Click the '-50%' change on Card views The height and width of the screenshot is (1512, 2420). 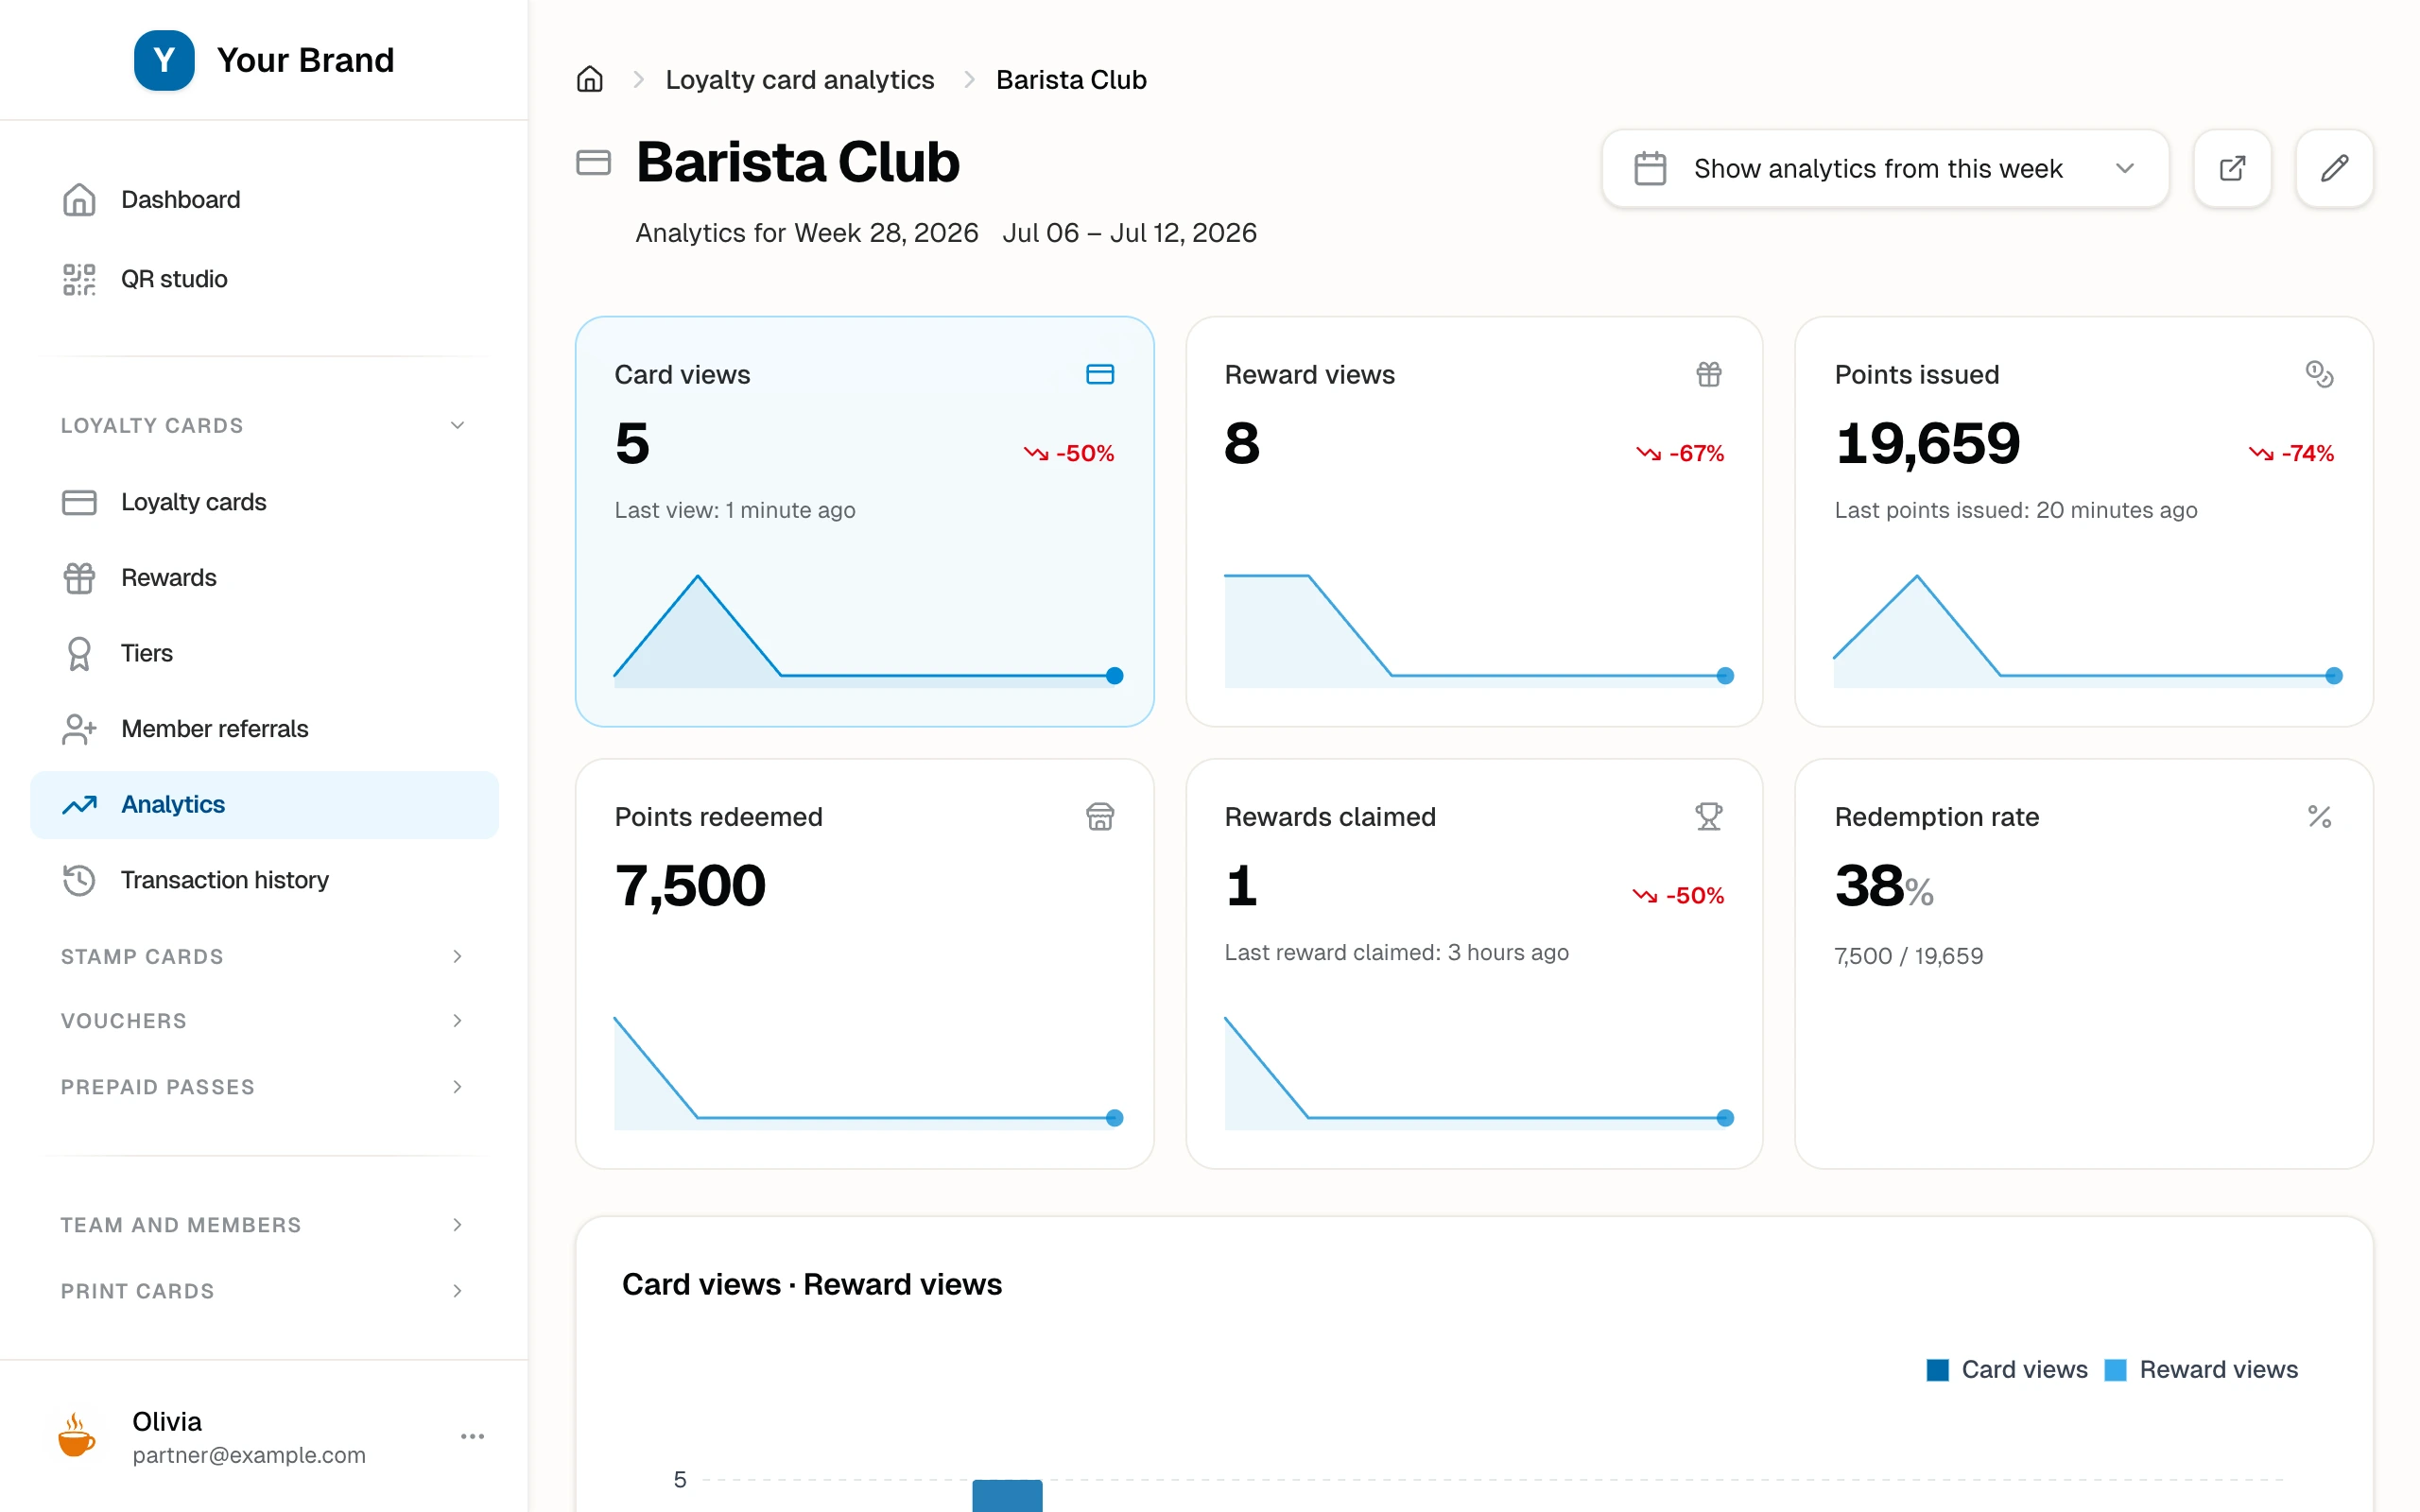(1069, 453)
